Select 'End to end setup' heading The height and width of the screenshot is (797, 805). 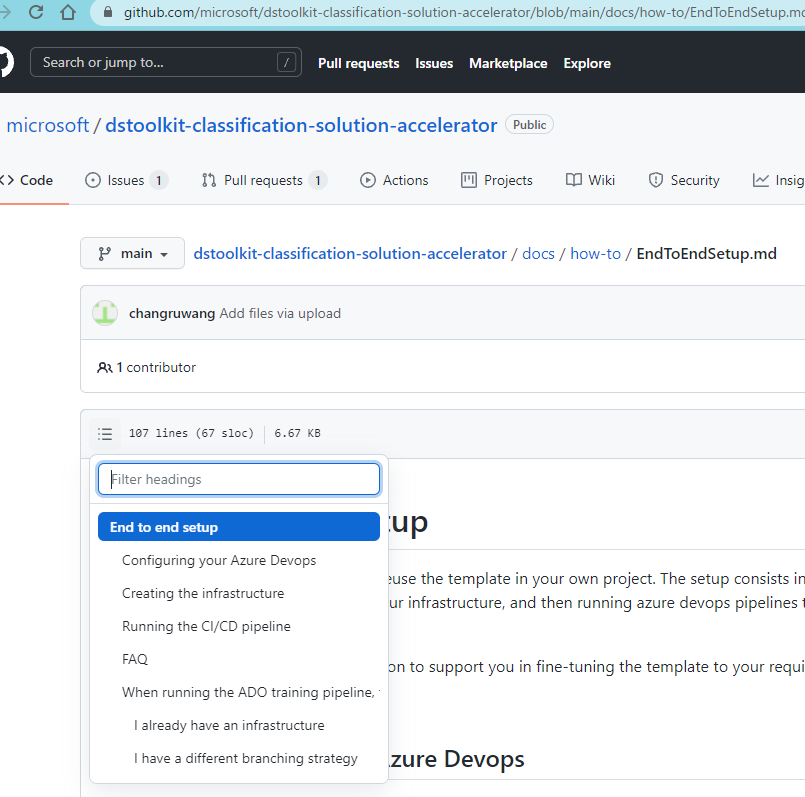pyautogui.click(x=239, y=527)
